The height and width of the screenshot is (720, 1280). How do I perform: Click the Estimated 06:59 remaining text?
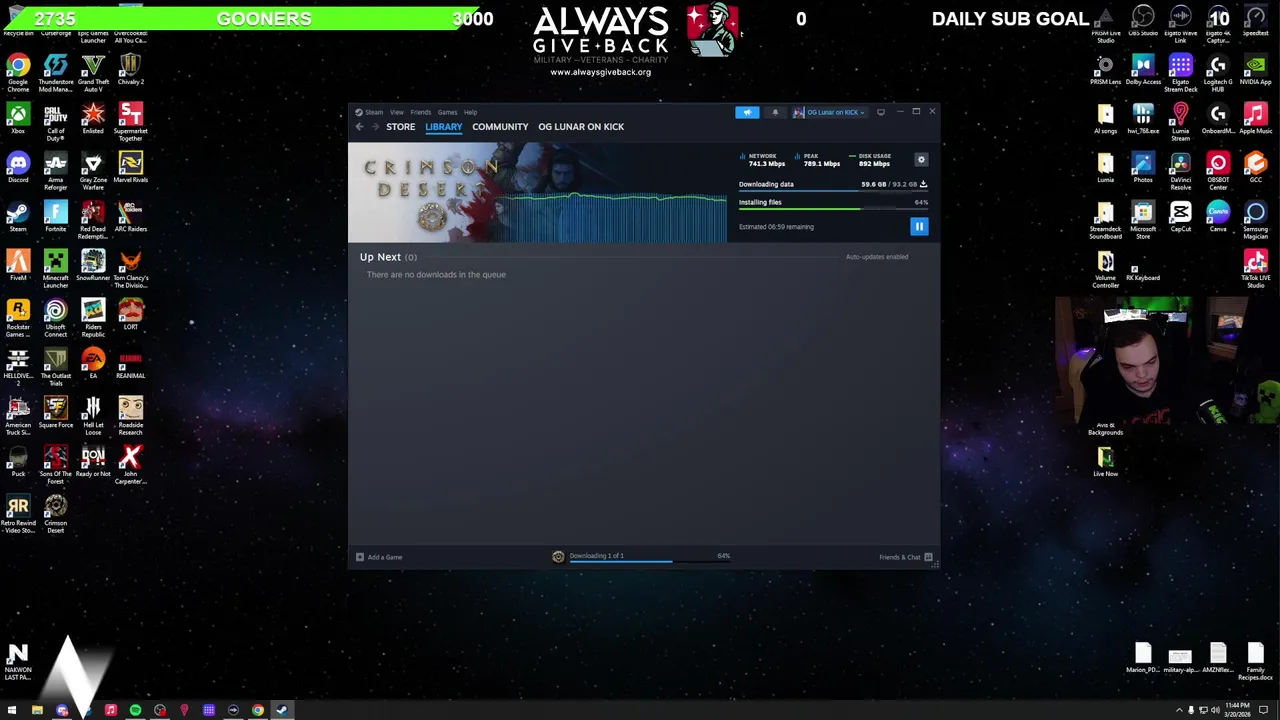pos(776,227)
